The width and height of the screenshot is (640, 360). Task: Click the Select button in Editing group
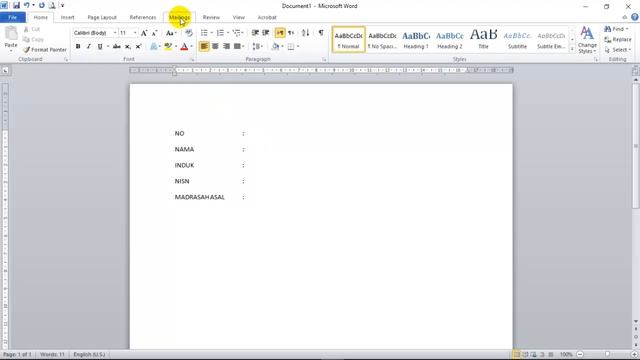click(x=618, y=50)
